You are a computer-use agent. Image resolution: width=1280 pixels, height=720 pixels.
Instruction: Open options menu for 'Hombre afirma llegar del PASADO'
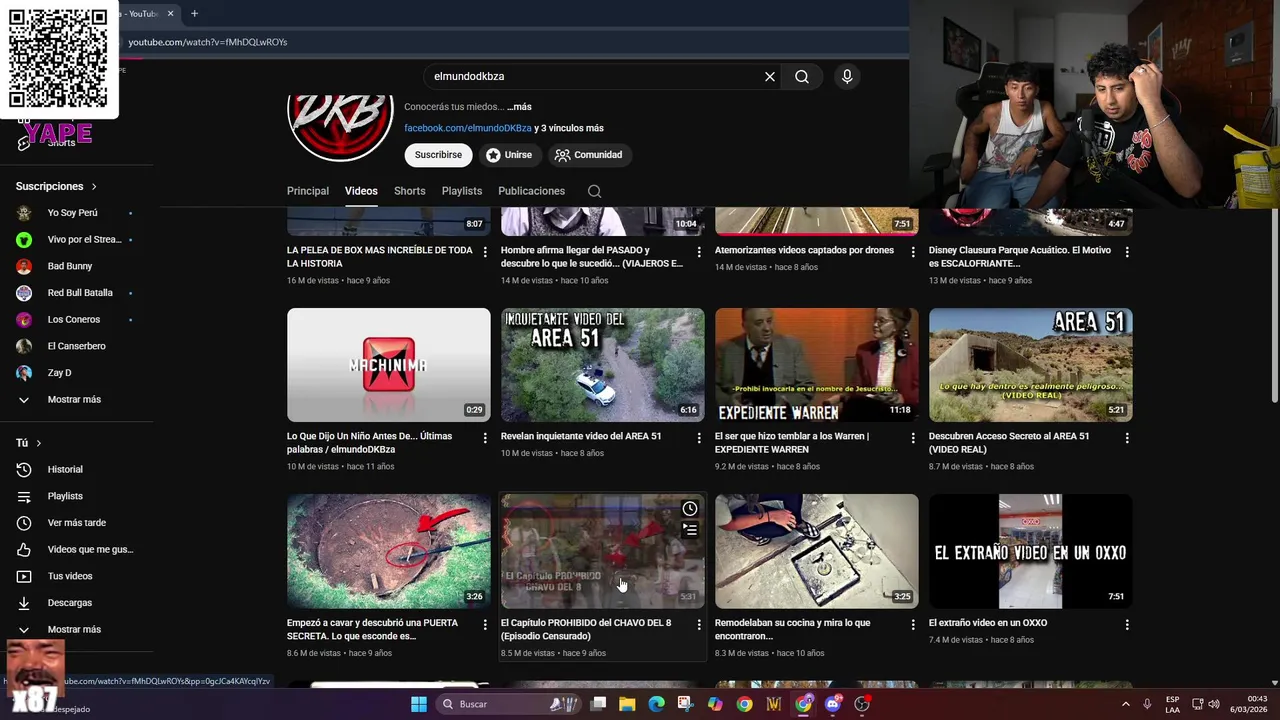click(699, 252)
